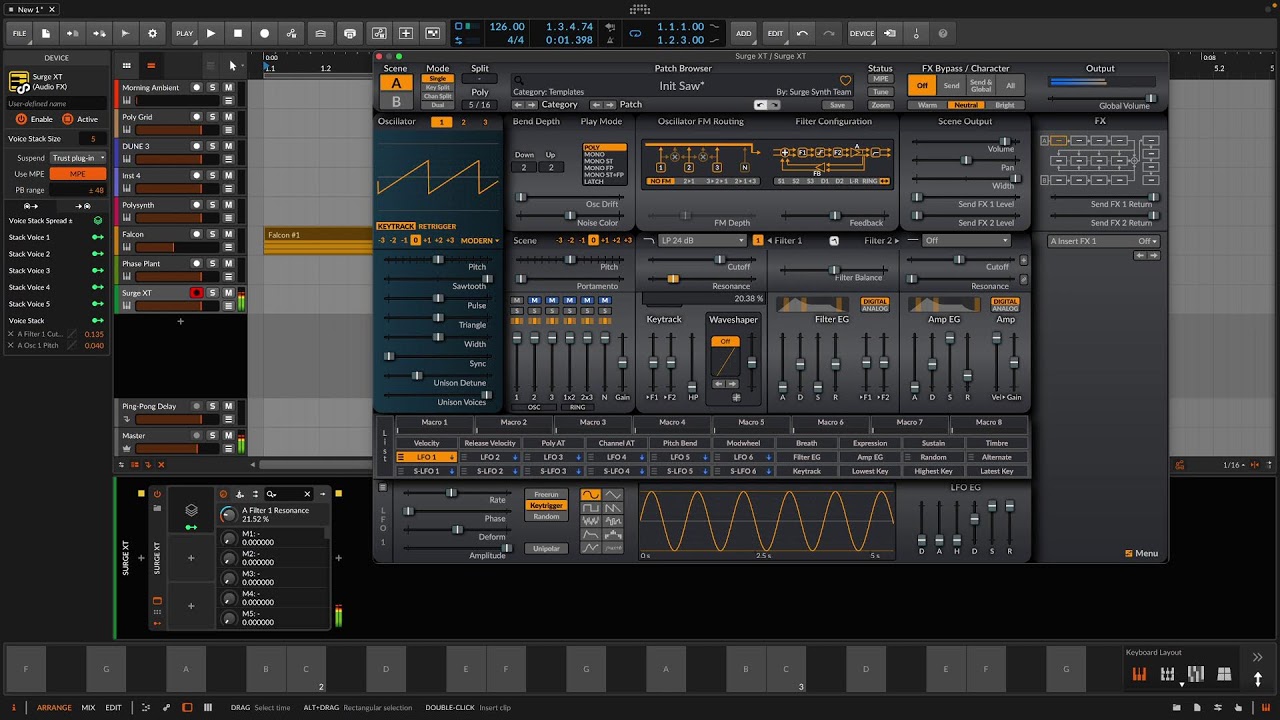Open the DEVICE menu dropdown
Viewport: 1280px width, 720px height.
point(862,33)
